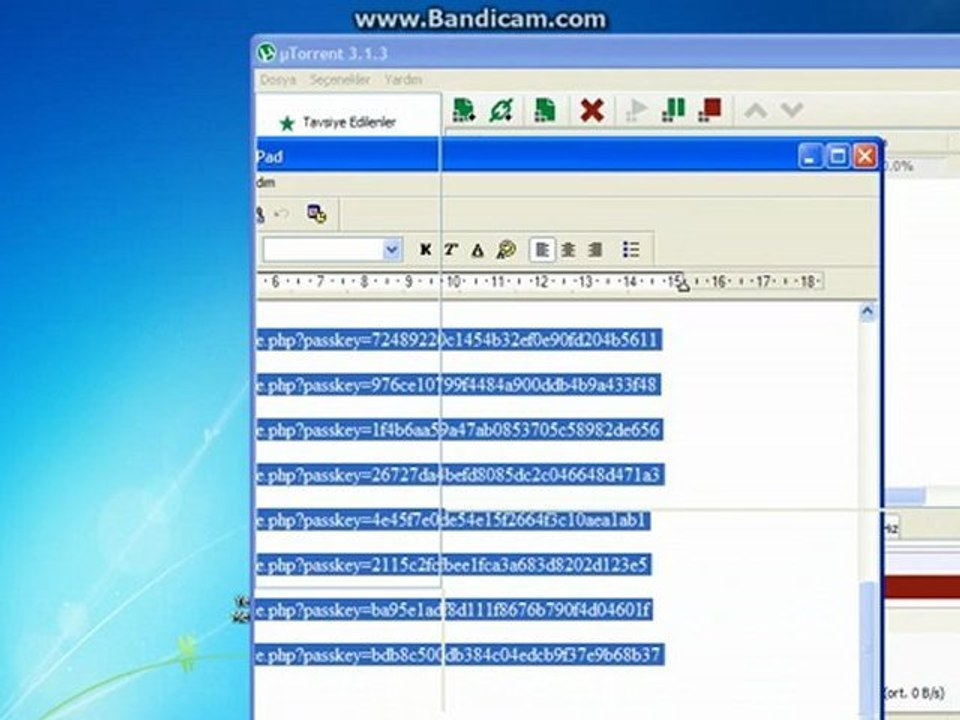The width and height of the screenshot is (960, 720).
Task: Click WordPad Date/Time insert icon
Action: (x=317, y=214)
